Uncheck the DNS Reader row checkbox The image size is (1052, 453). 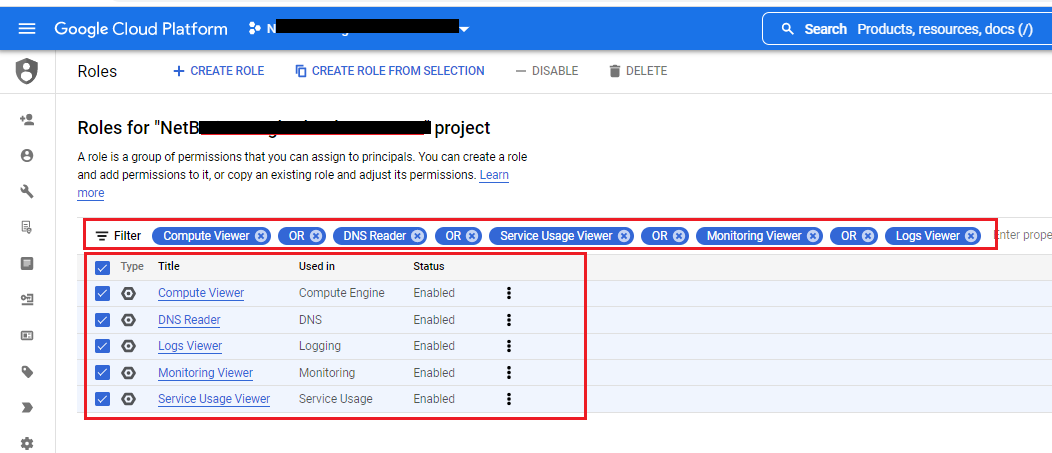tap(103, 320)
